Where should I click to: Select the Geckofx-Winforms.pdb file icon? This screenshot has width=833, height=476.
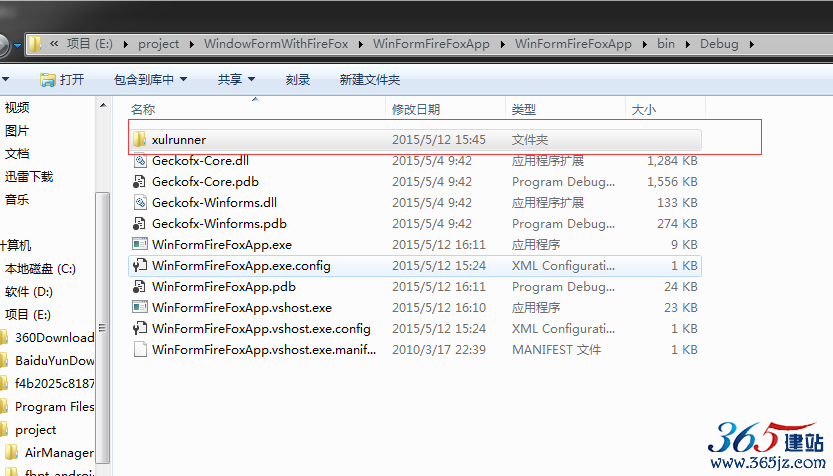(x=140, y=224)
